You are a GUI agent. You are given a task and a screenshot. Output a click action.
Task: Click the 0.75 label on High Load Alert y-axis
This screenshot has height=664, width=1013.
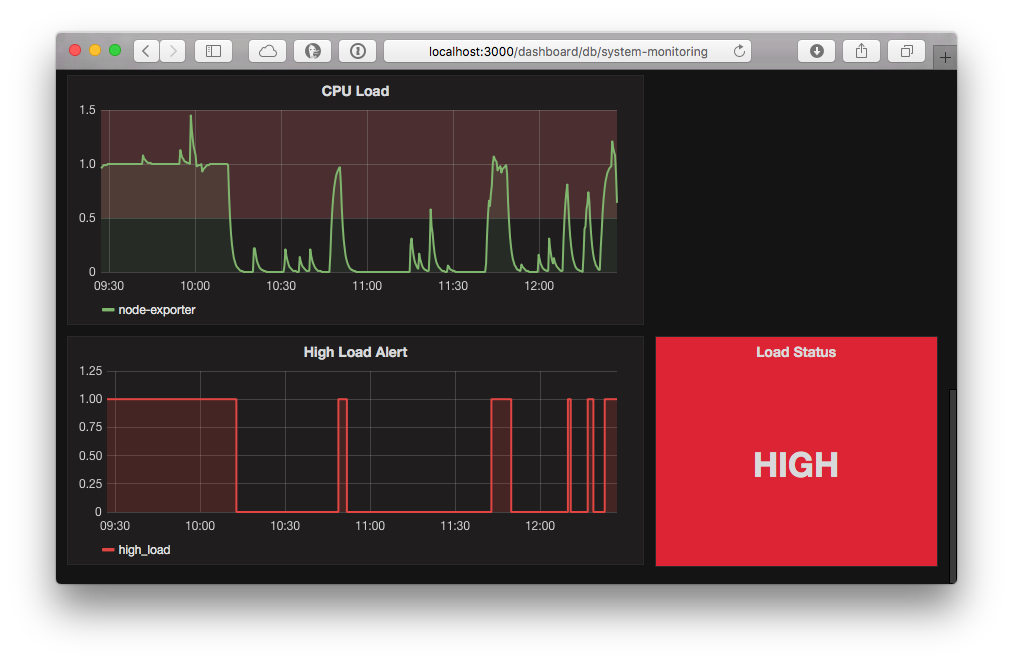point(90,427)
